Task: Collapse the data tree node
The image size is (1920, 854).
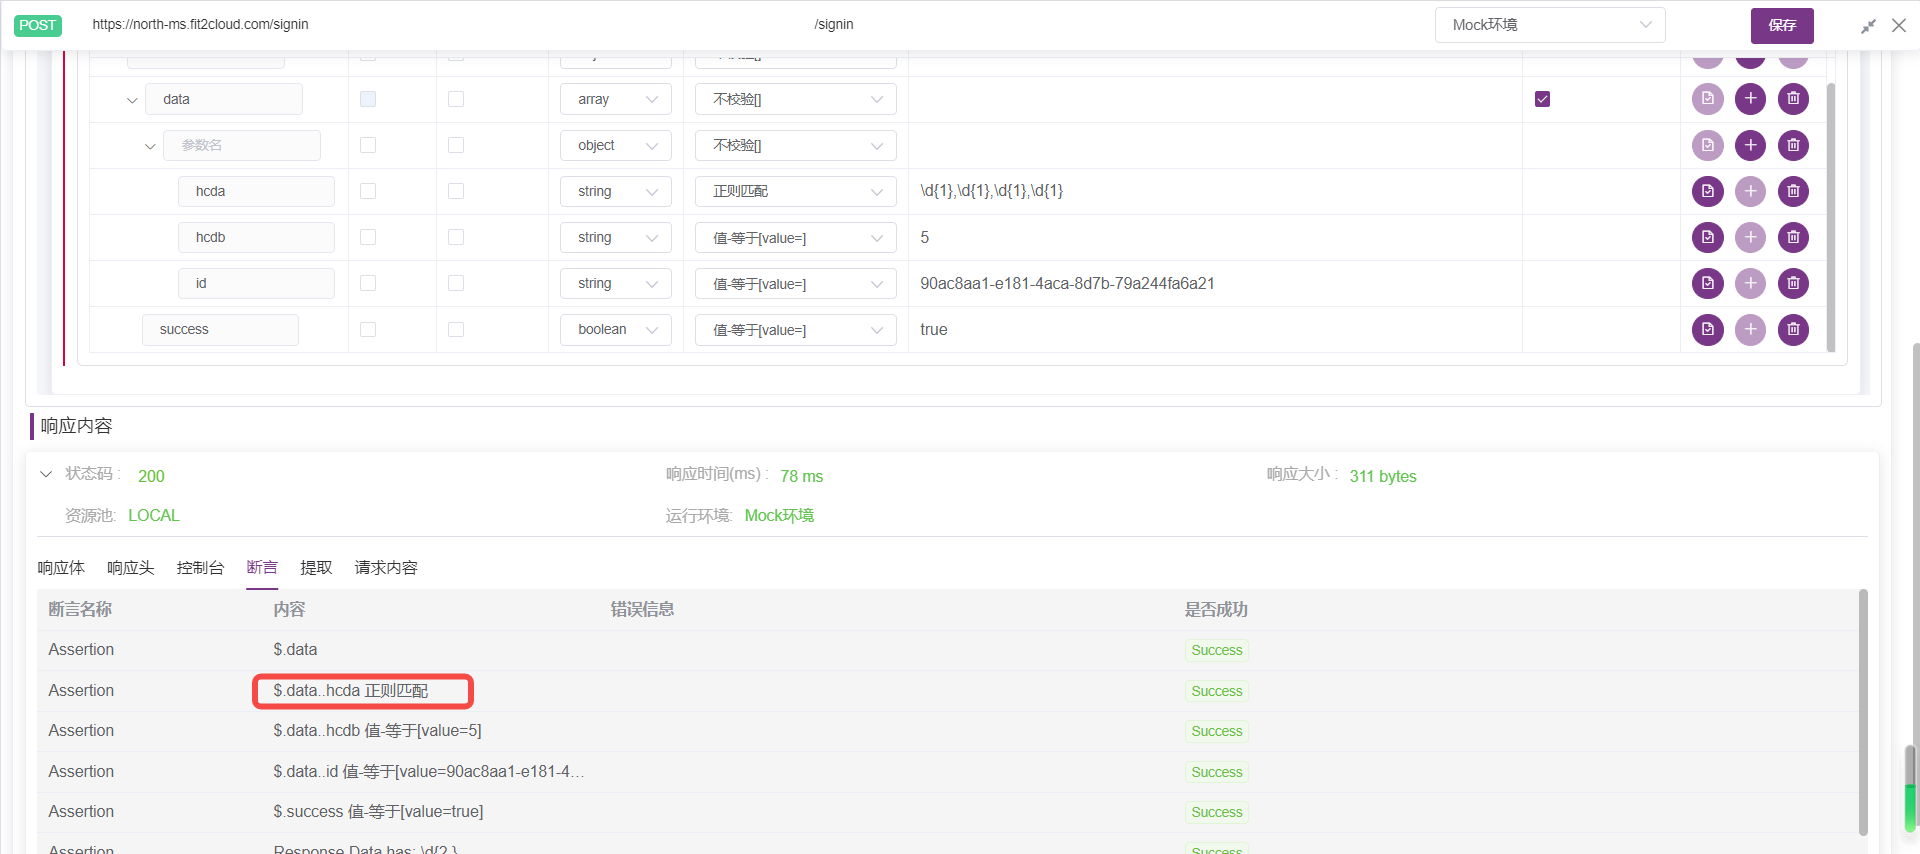Action: [132, 100]
